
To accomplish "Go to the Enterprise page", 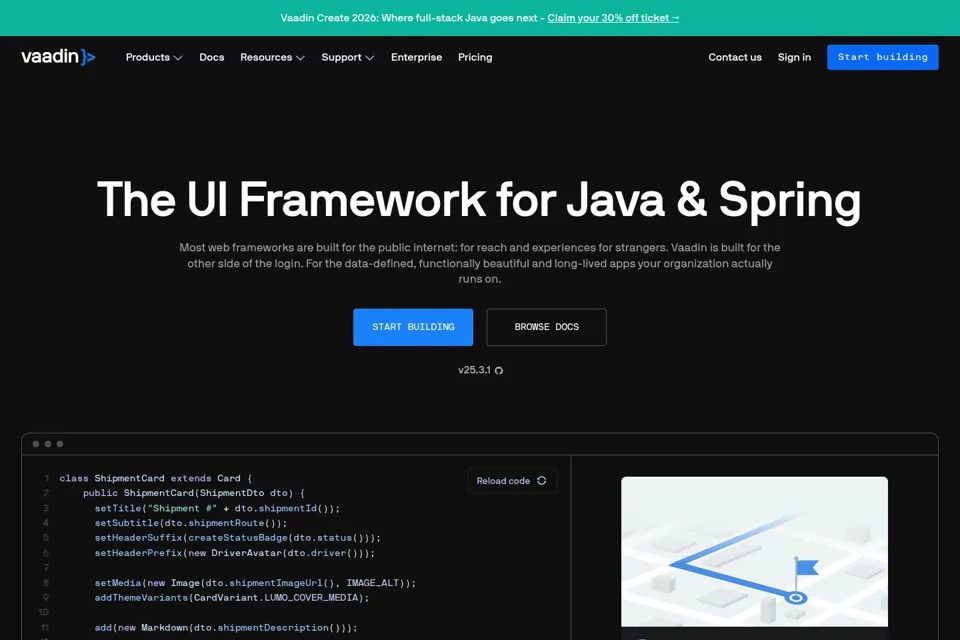I will (416, 57).
